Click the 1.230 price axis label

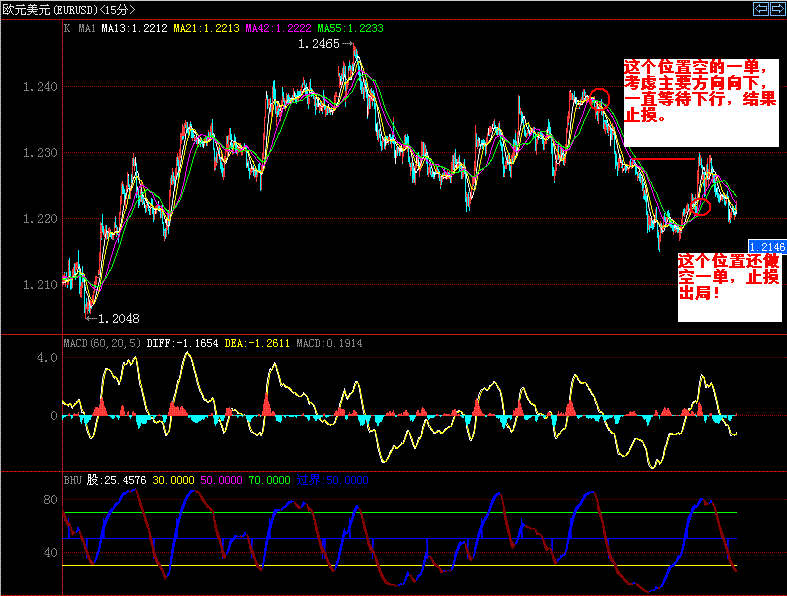[x=40, y=153]
